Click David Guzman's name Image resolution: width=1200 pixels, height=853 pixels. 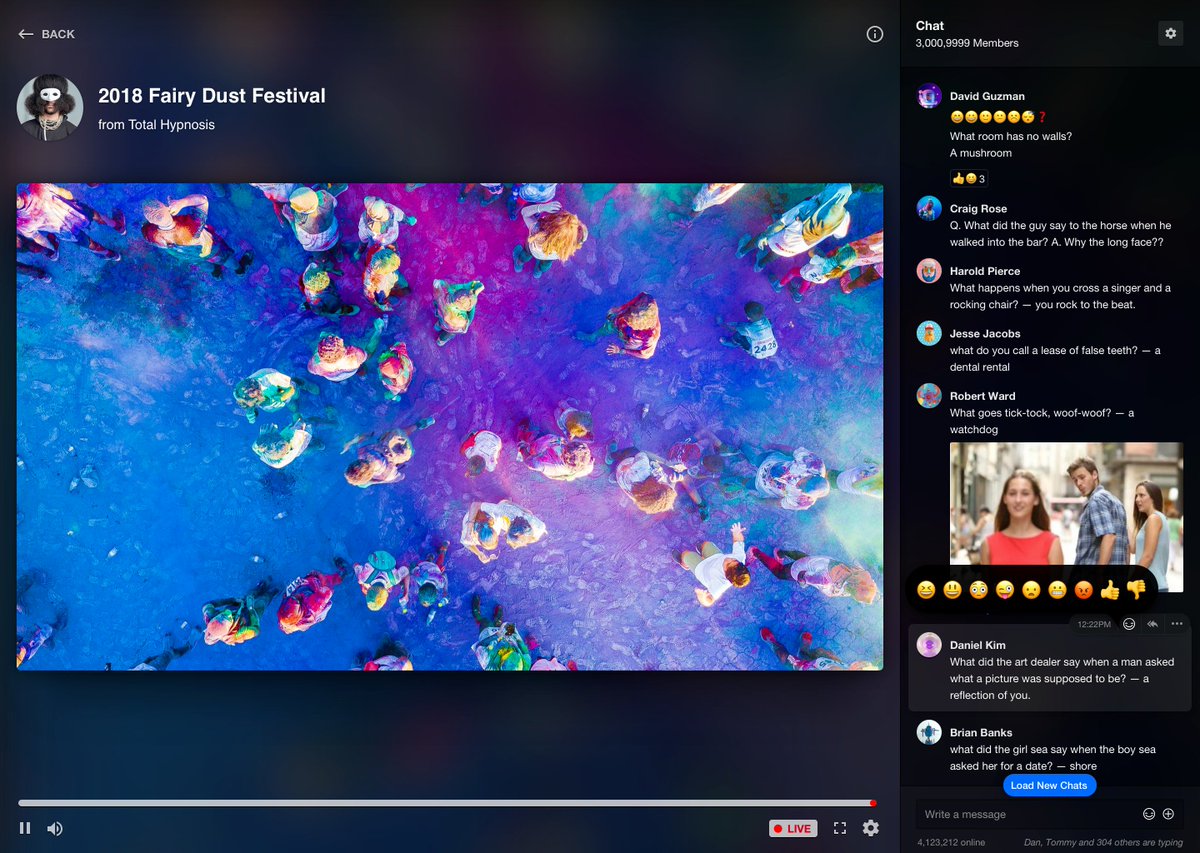pyautogui.click(x=987, y=96)
